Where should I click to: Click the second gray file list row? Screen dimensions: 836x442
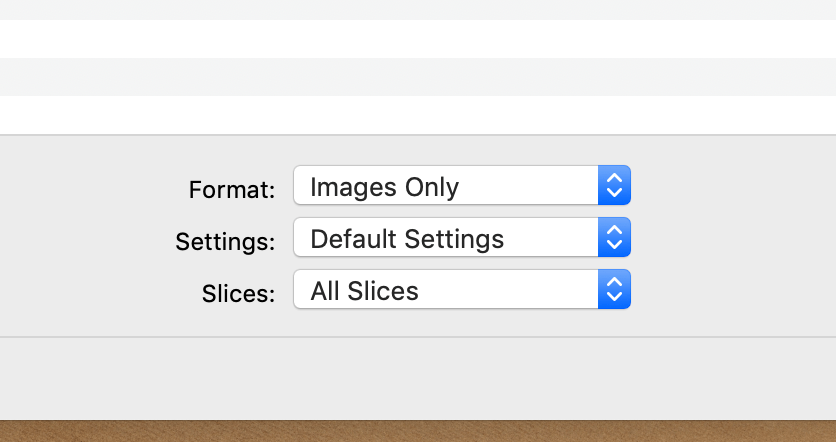click(418, 77)
